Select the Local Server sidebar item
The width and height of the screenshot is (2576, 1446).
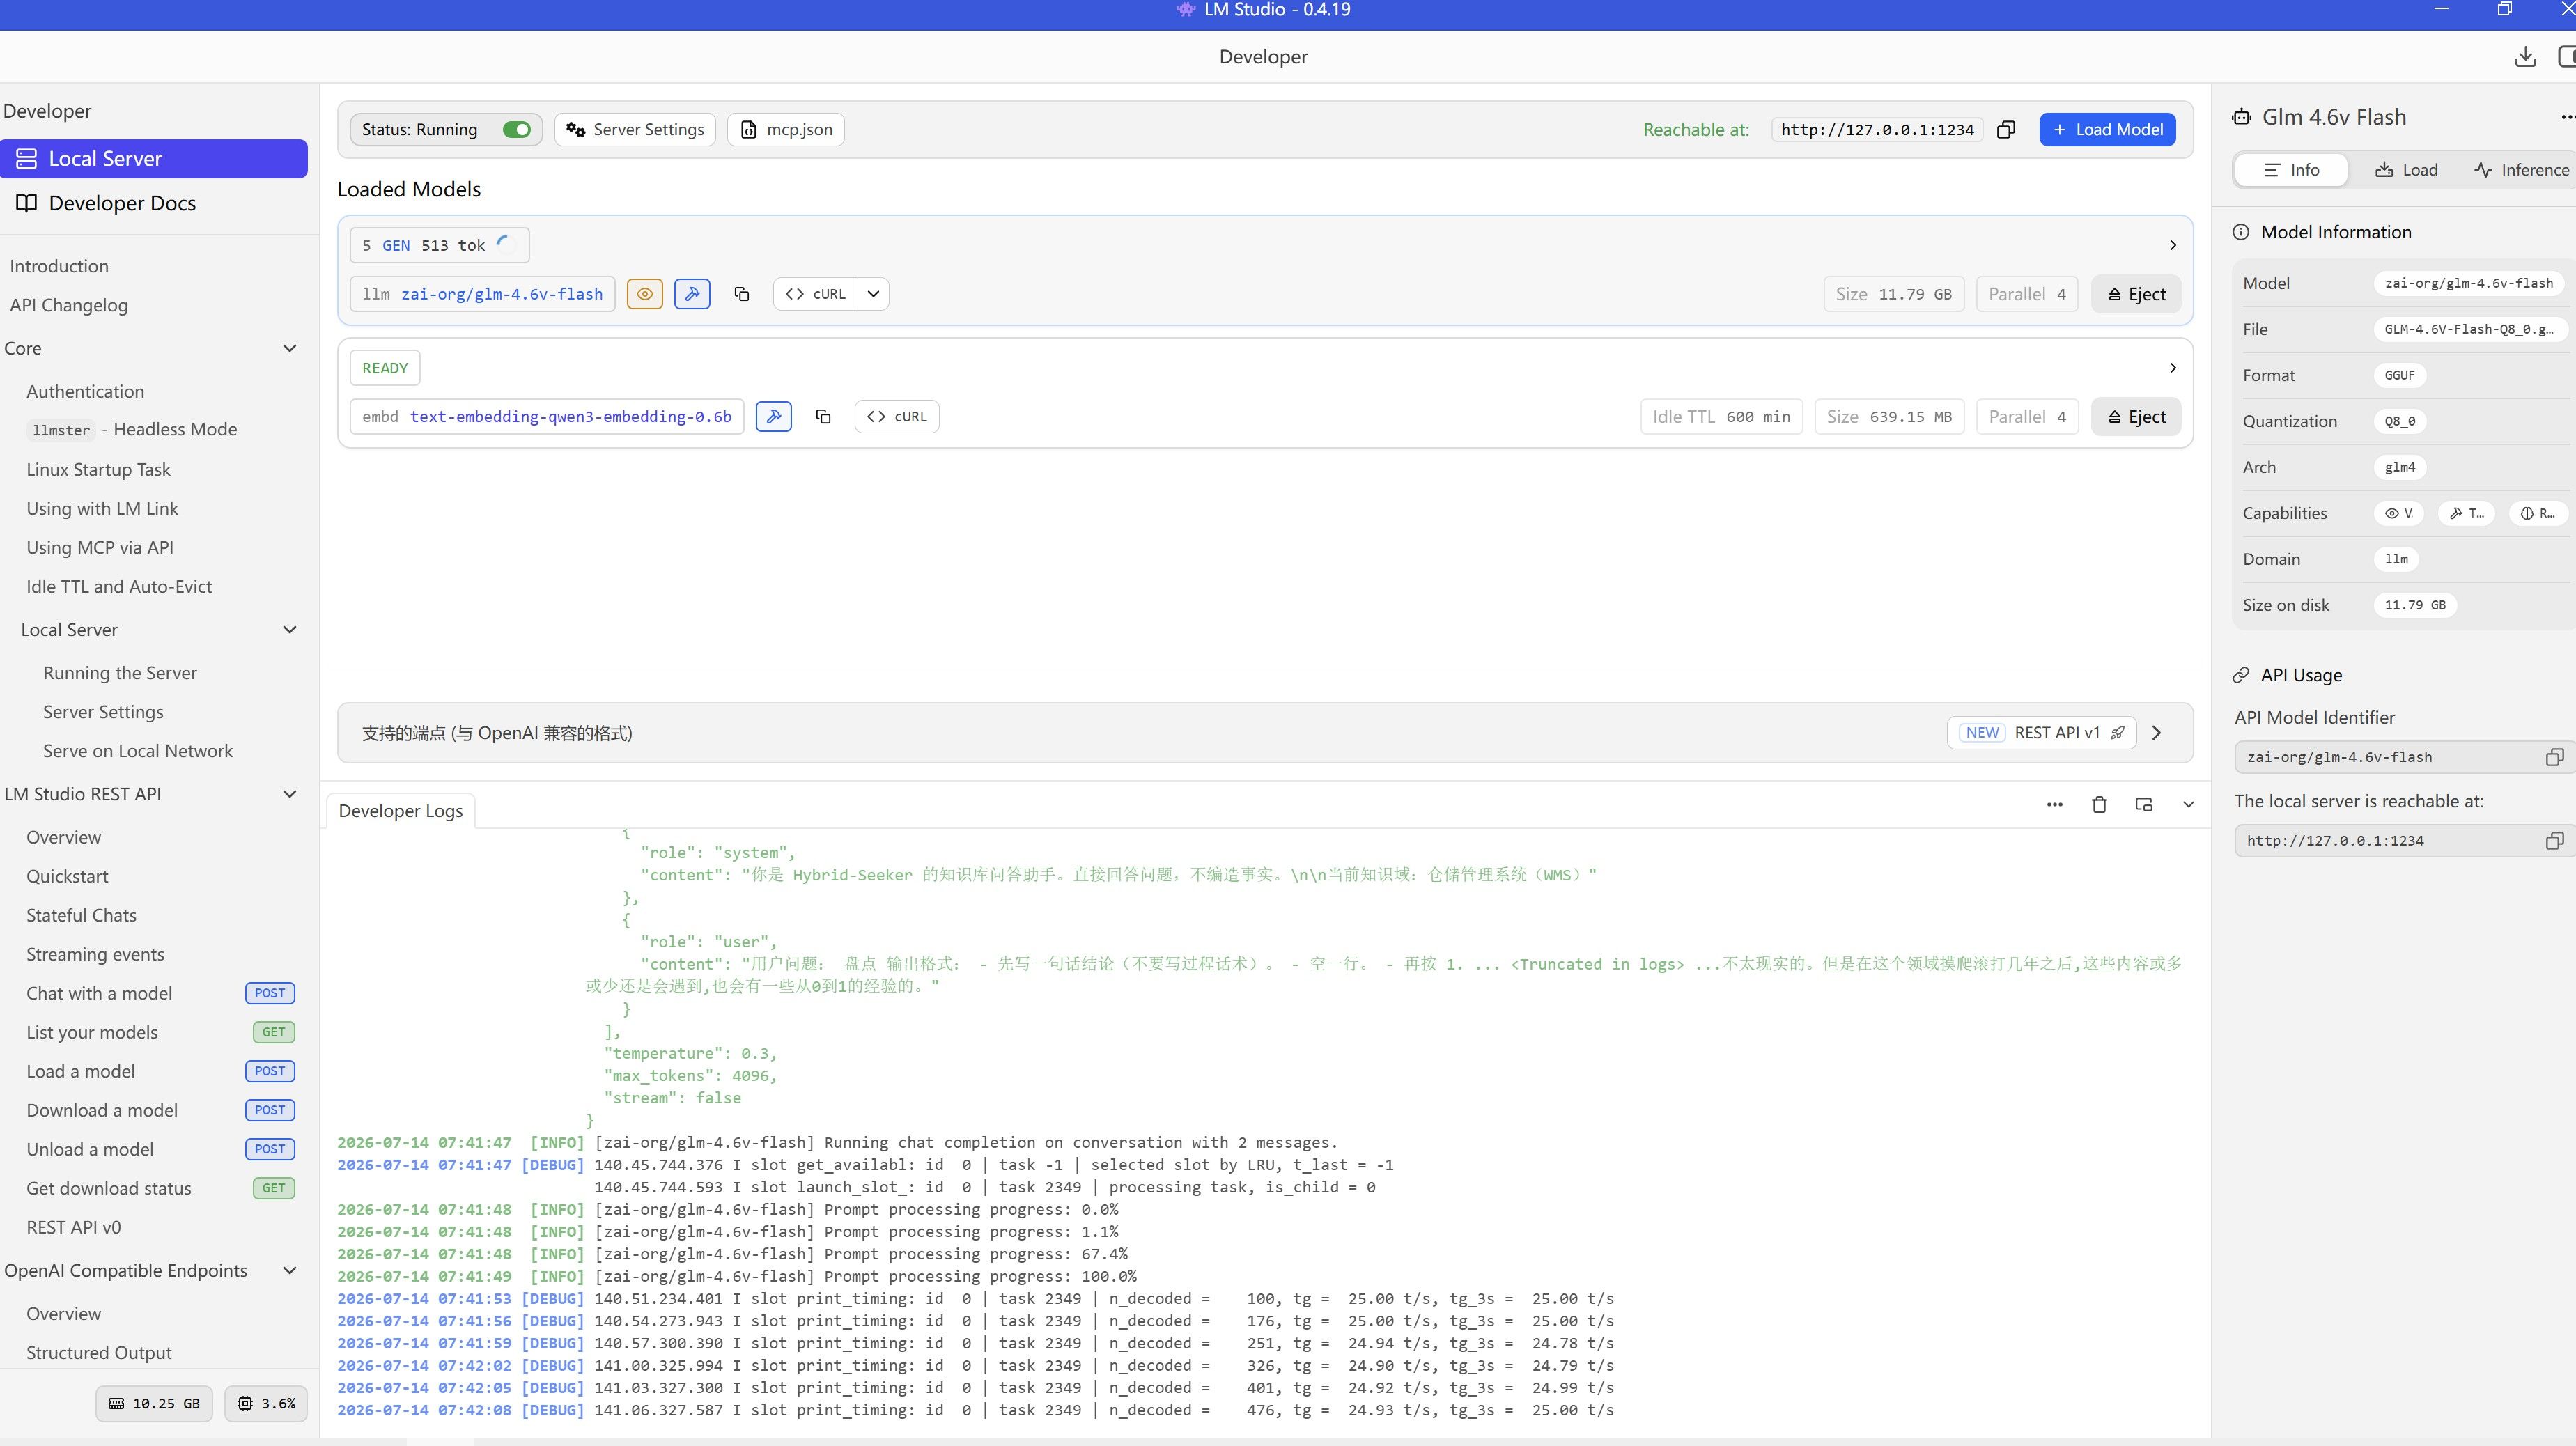pyautogui.click(x=154, y=159)
